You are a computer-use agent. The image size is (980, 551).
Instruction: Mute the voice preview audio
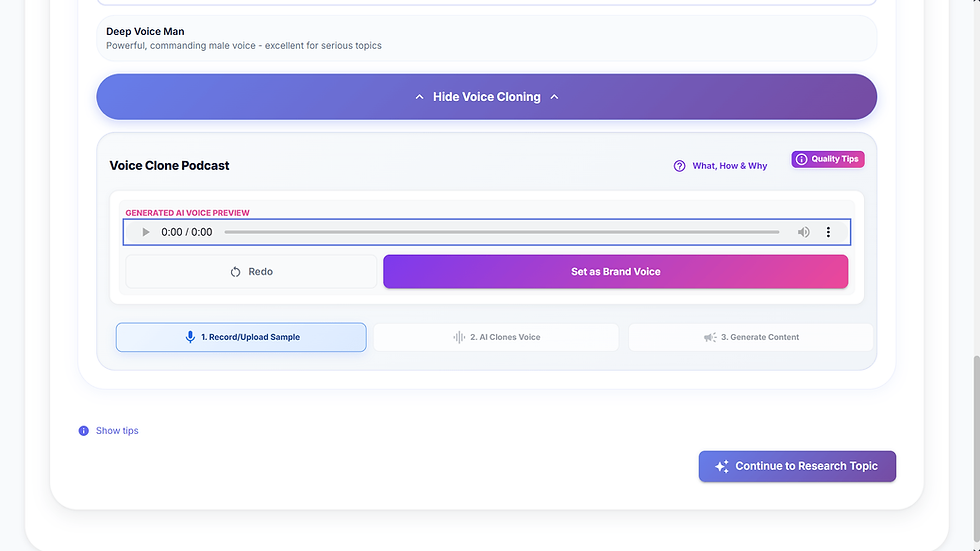coord(804,232)
